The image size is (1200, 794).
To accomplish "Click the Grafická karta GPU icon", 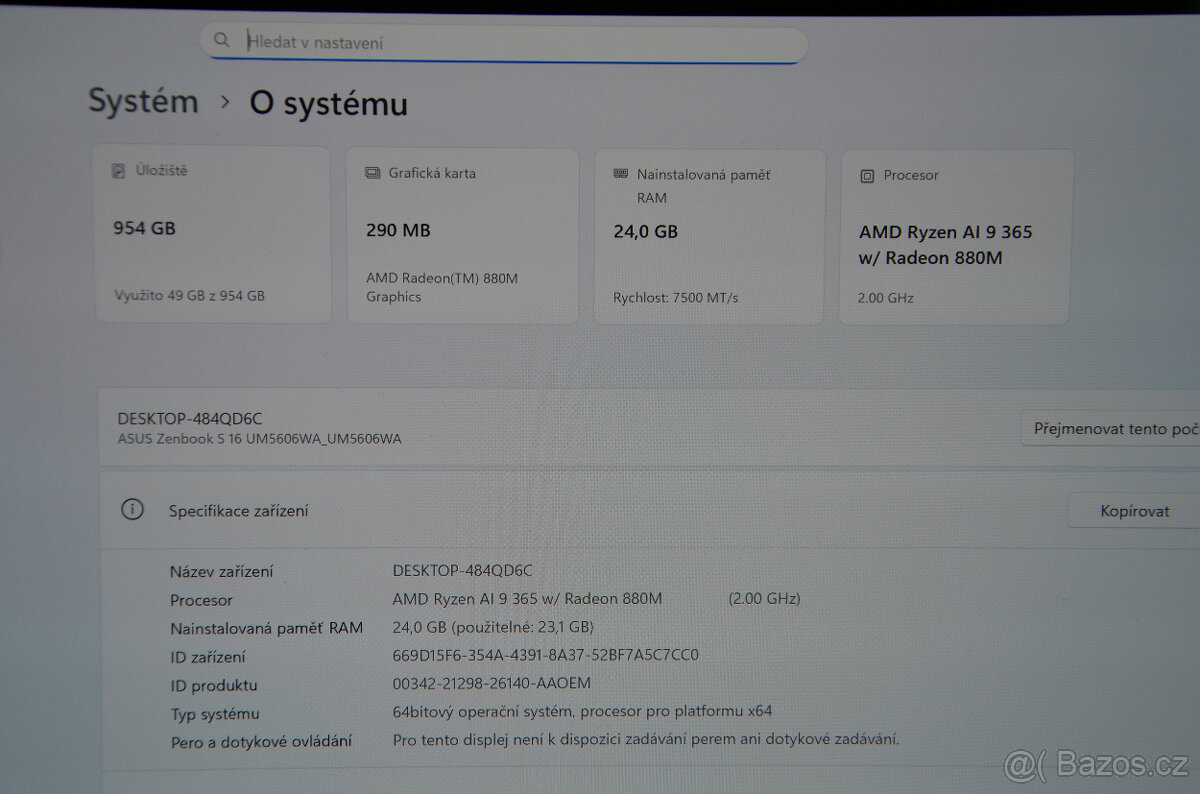I will 372,172.
